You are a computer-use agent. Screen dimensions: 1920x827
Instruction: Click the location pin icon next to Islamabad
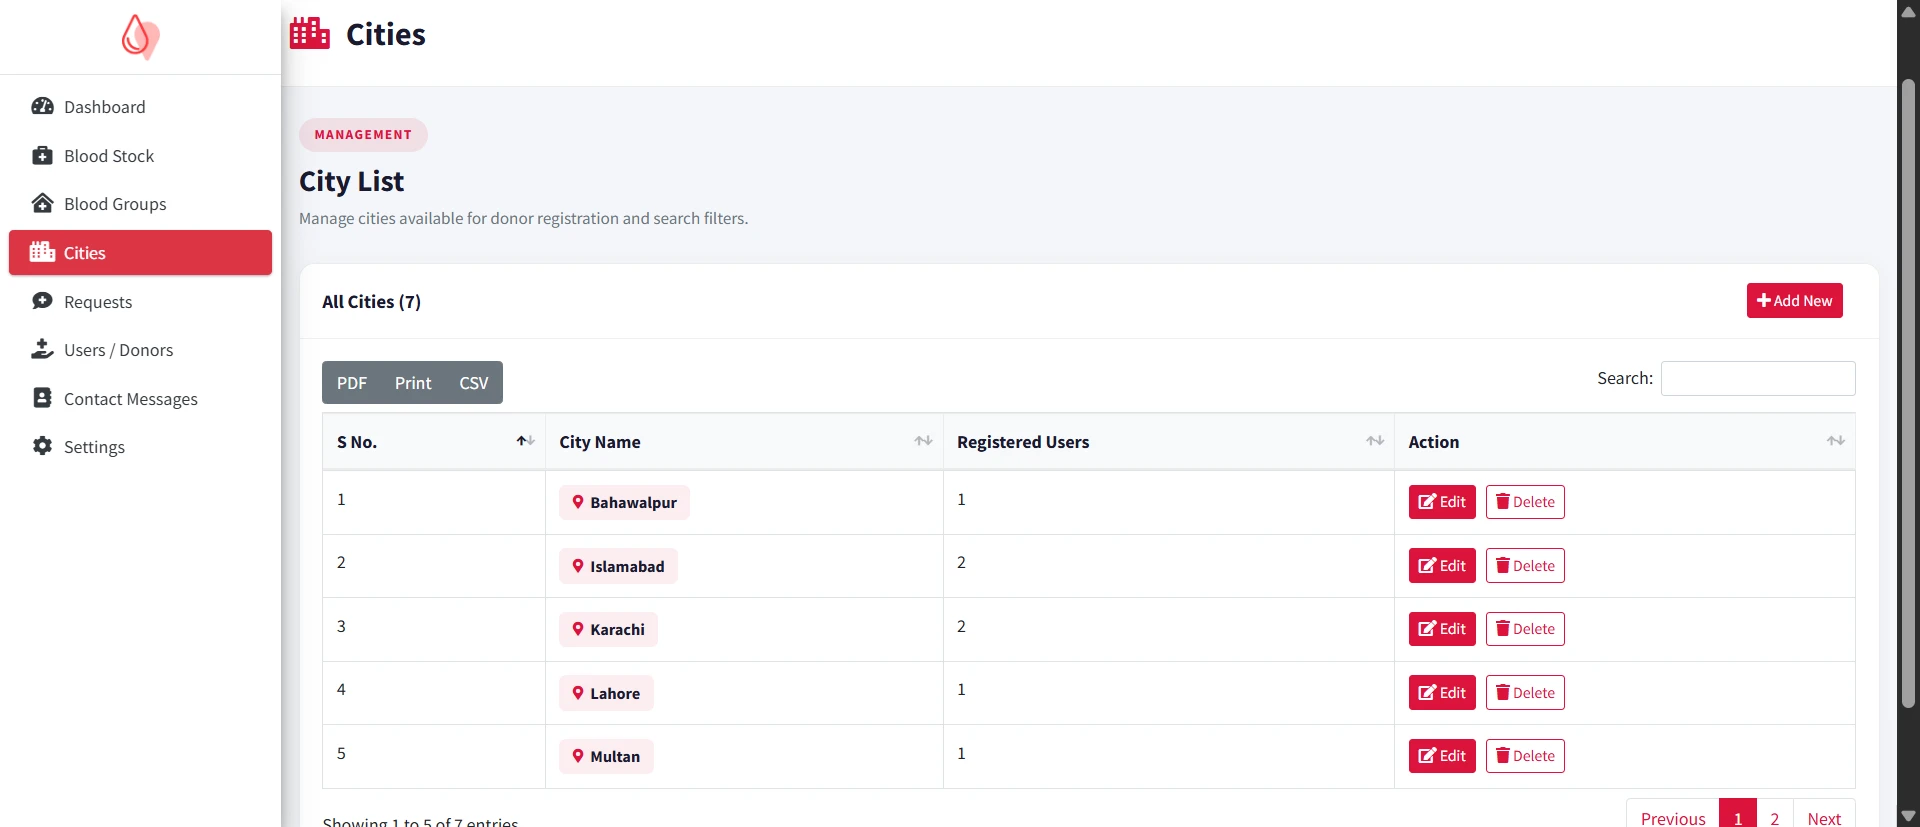tap(578, 566)
